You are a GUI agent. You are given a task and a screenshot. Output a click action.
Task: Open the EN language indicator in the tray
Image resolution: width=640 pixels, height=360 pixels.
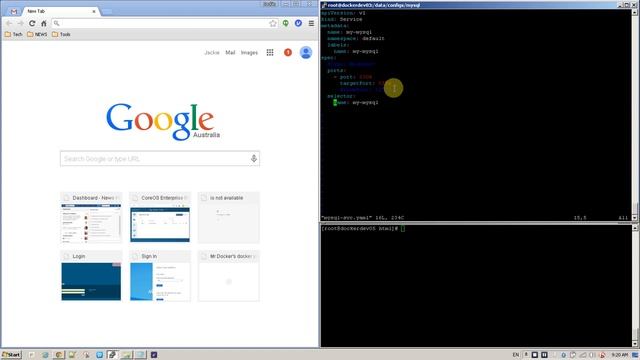point(516,355)
